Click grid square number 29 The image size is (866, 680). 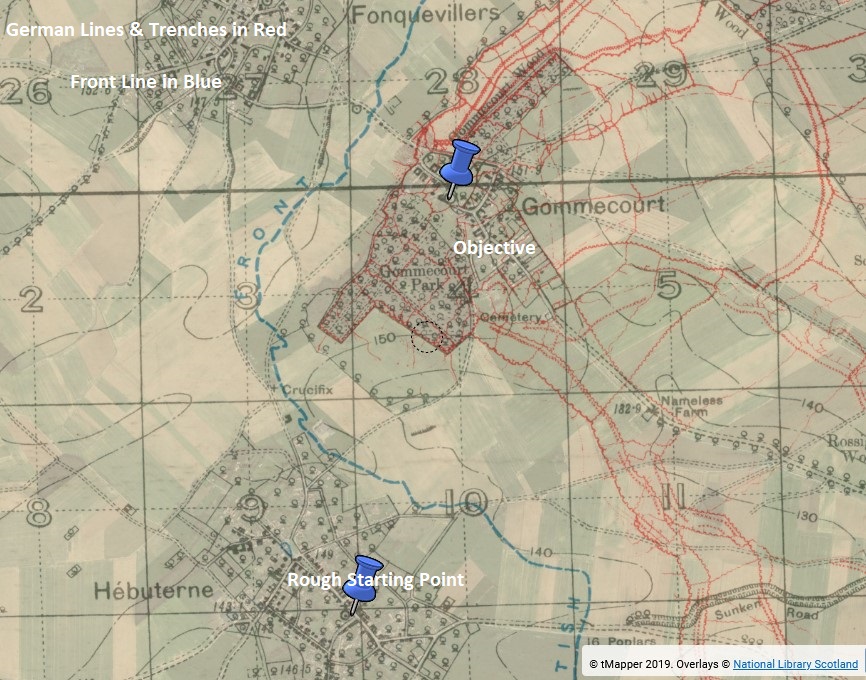(x=661, y=76)
